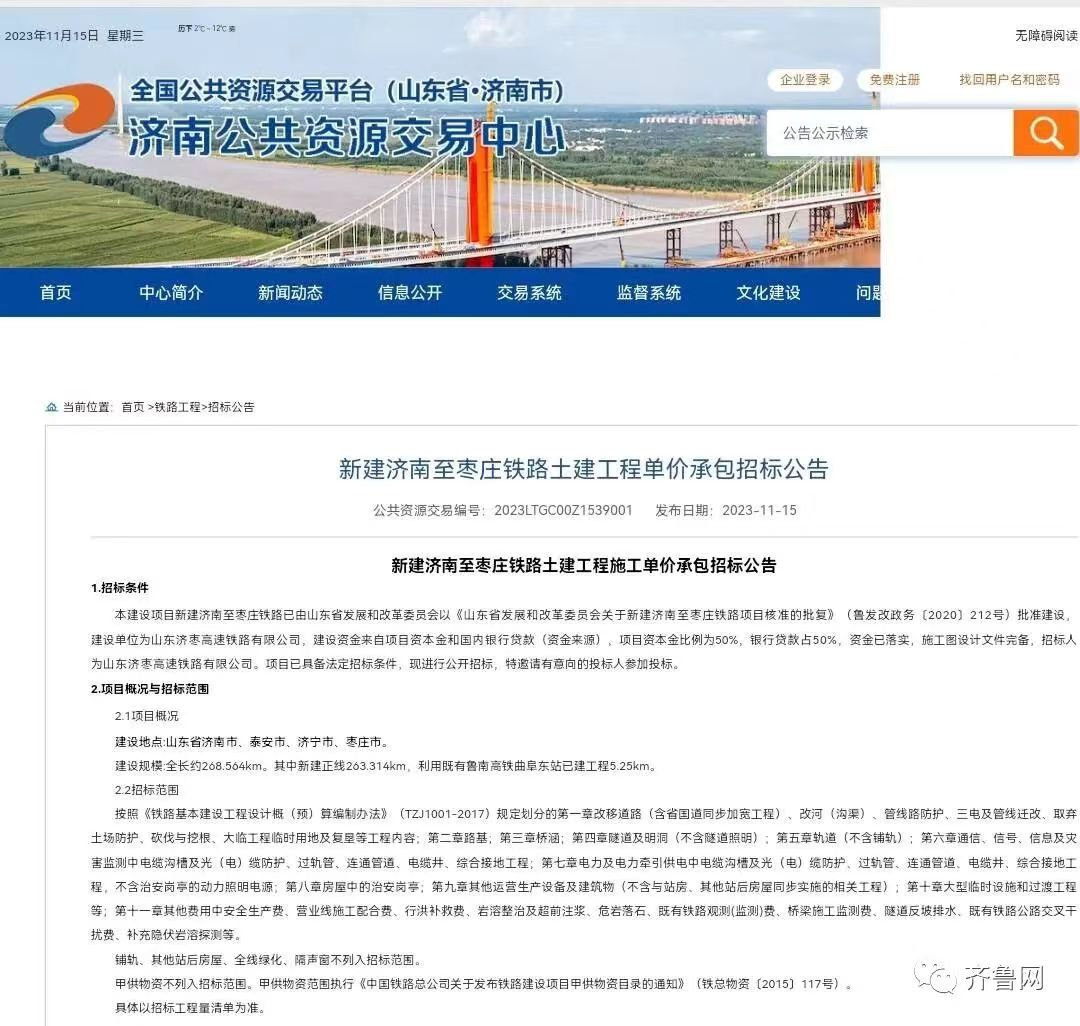Click publish date 2023-11-15
Viewport: 1080px width, 1026px height.
click(x=759, y=510)
